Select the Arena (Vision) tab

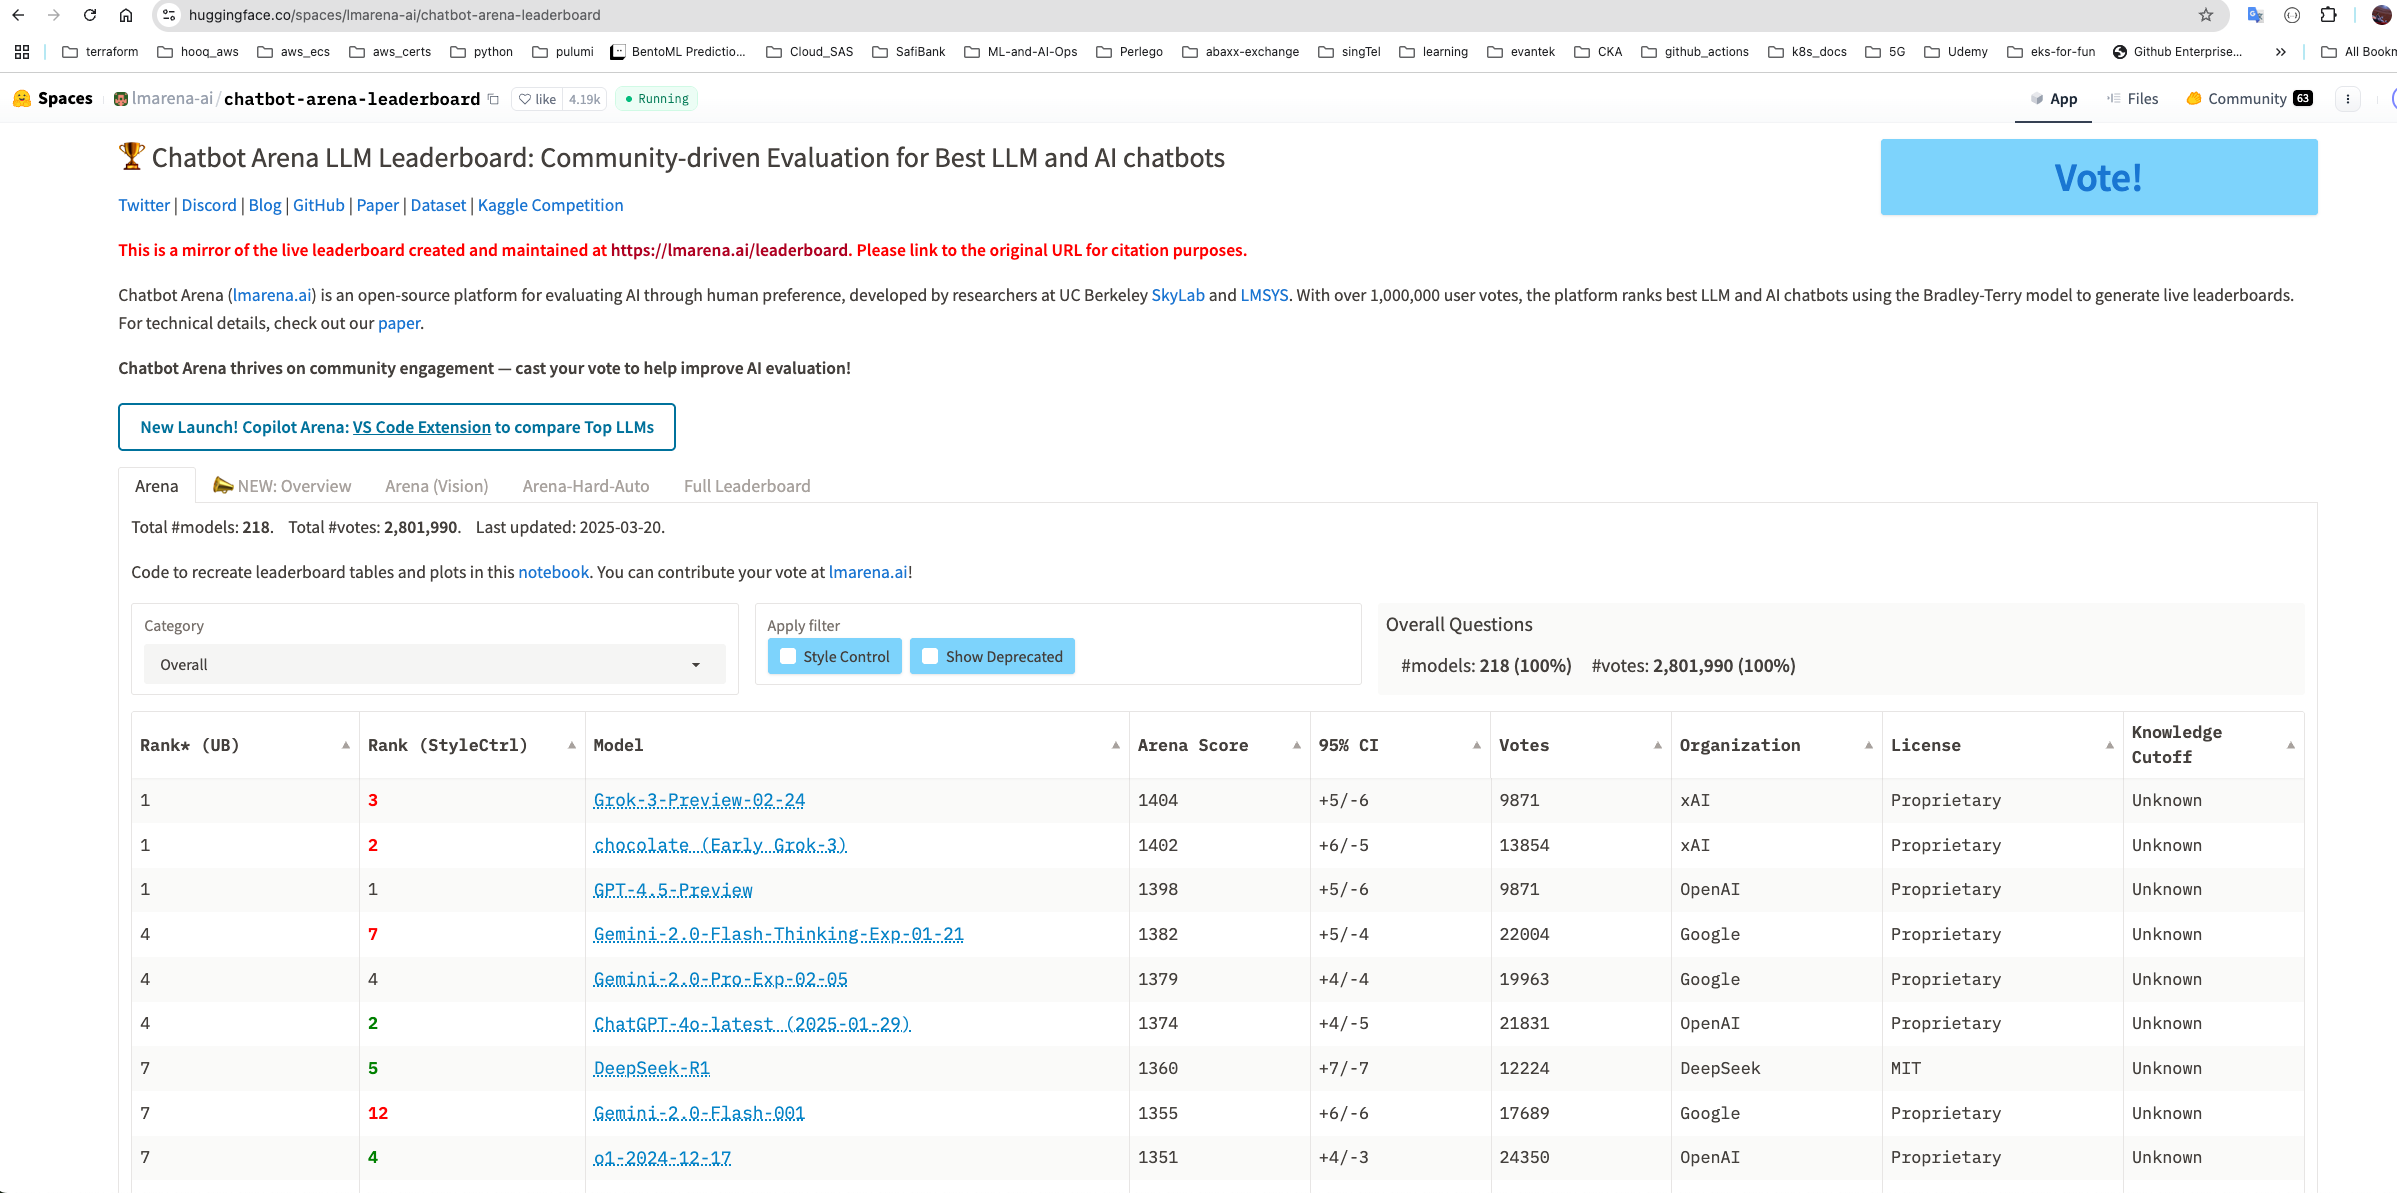(436, 486)
